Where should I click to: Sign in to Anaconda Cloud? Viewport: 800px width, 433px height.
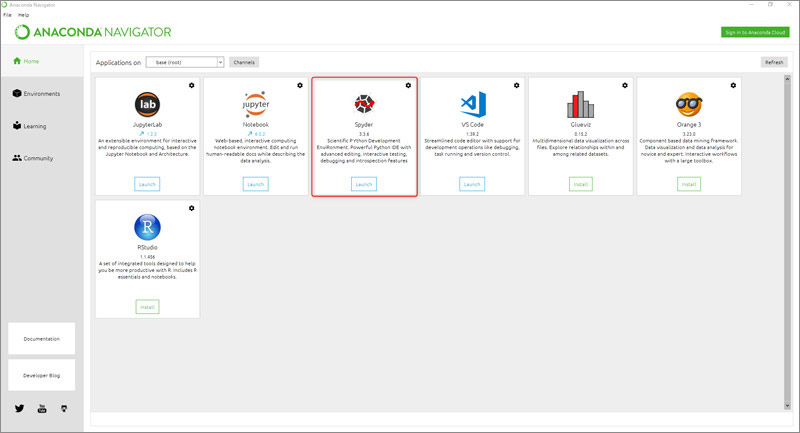755,32
